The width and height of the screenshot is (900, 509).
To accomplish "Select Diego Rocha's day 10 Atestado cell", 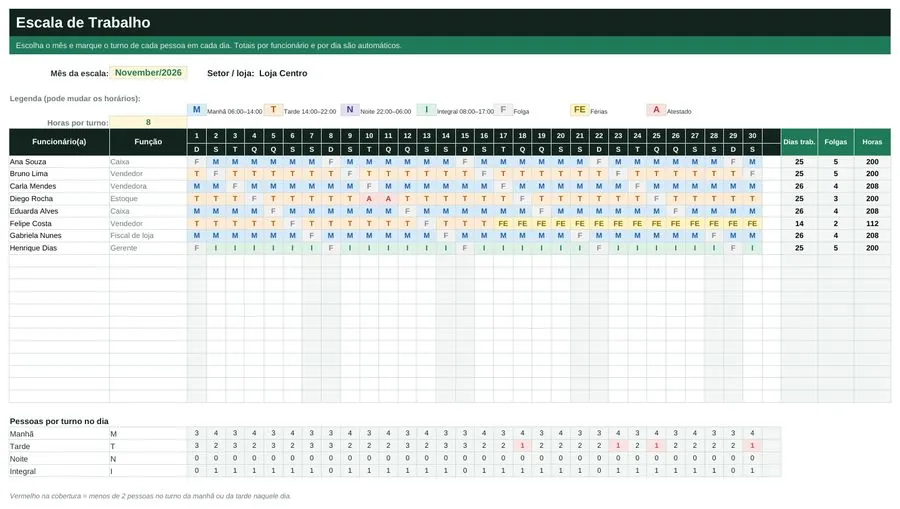I will coord(369,199).
